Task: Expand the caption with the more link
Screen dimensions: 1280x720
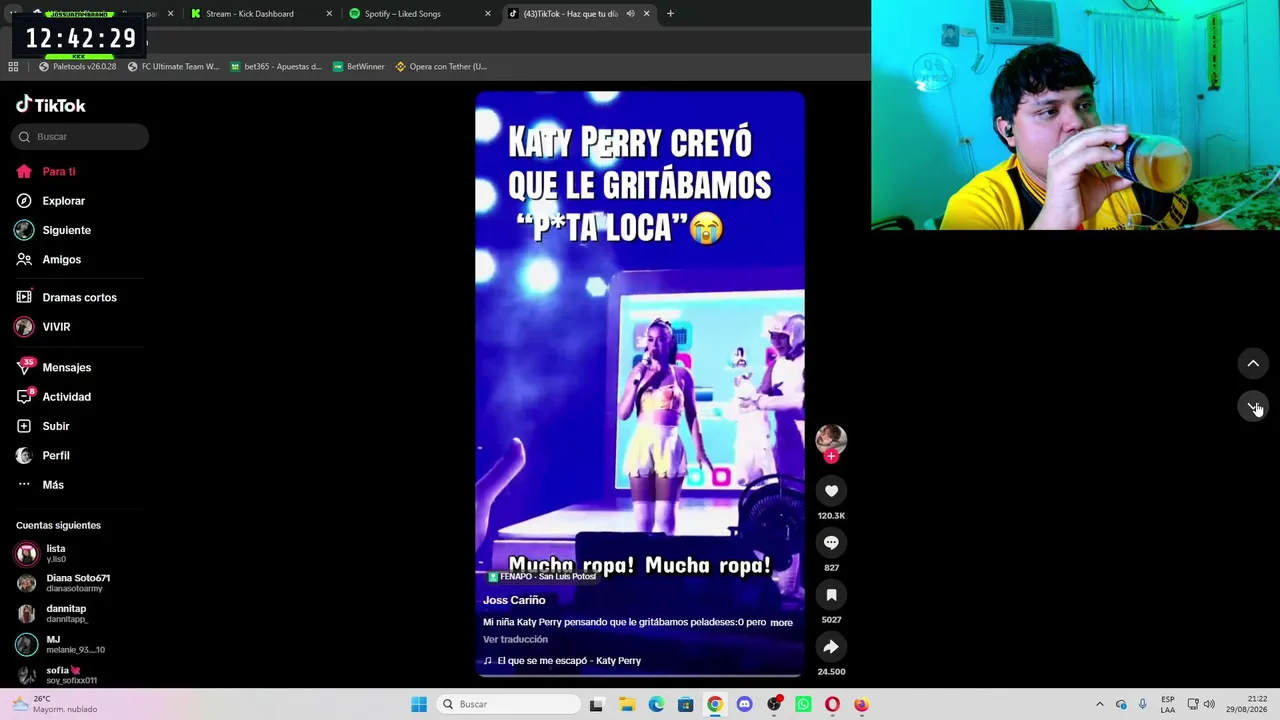Action: (781, 622)
